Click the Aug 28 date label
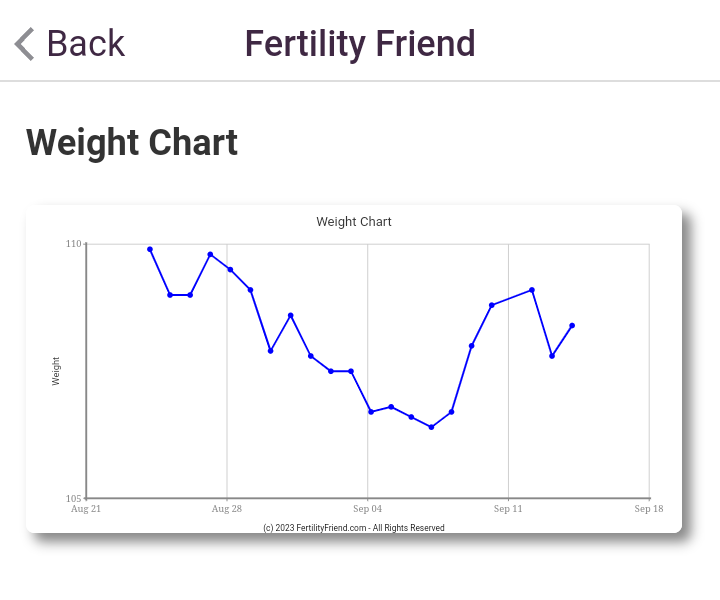720x600 pixels. pos(227,509)
